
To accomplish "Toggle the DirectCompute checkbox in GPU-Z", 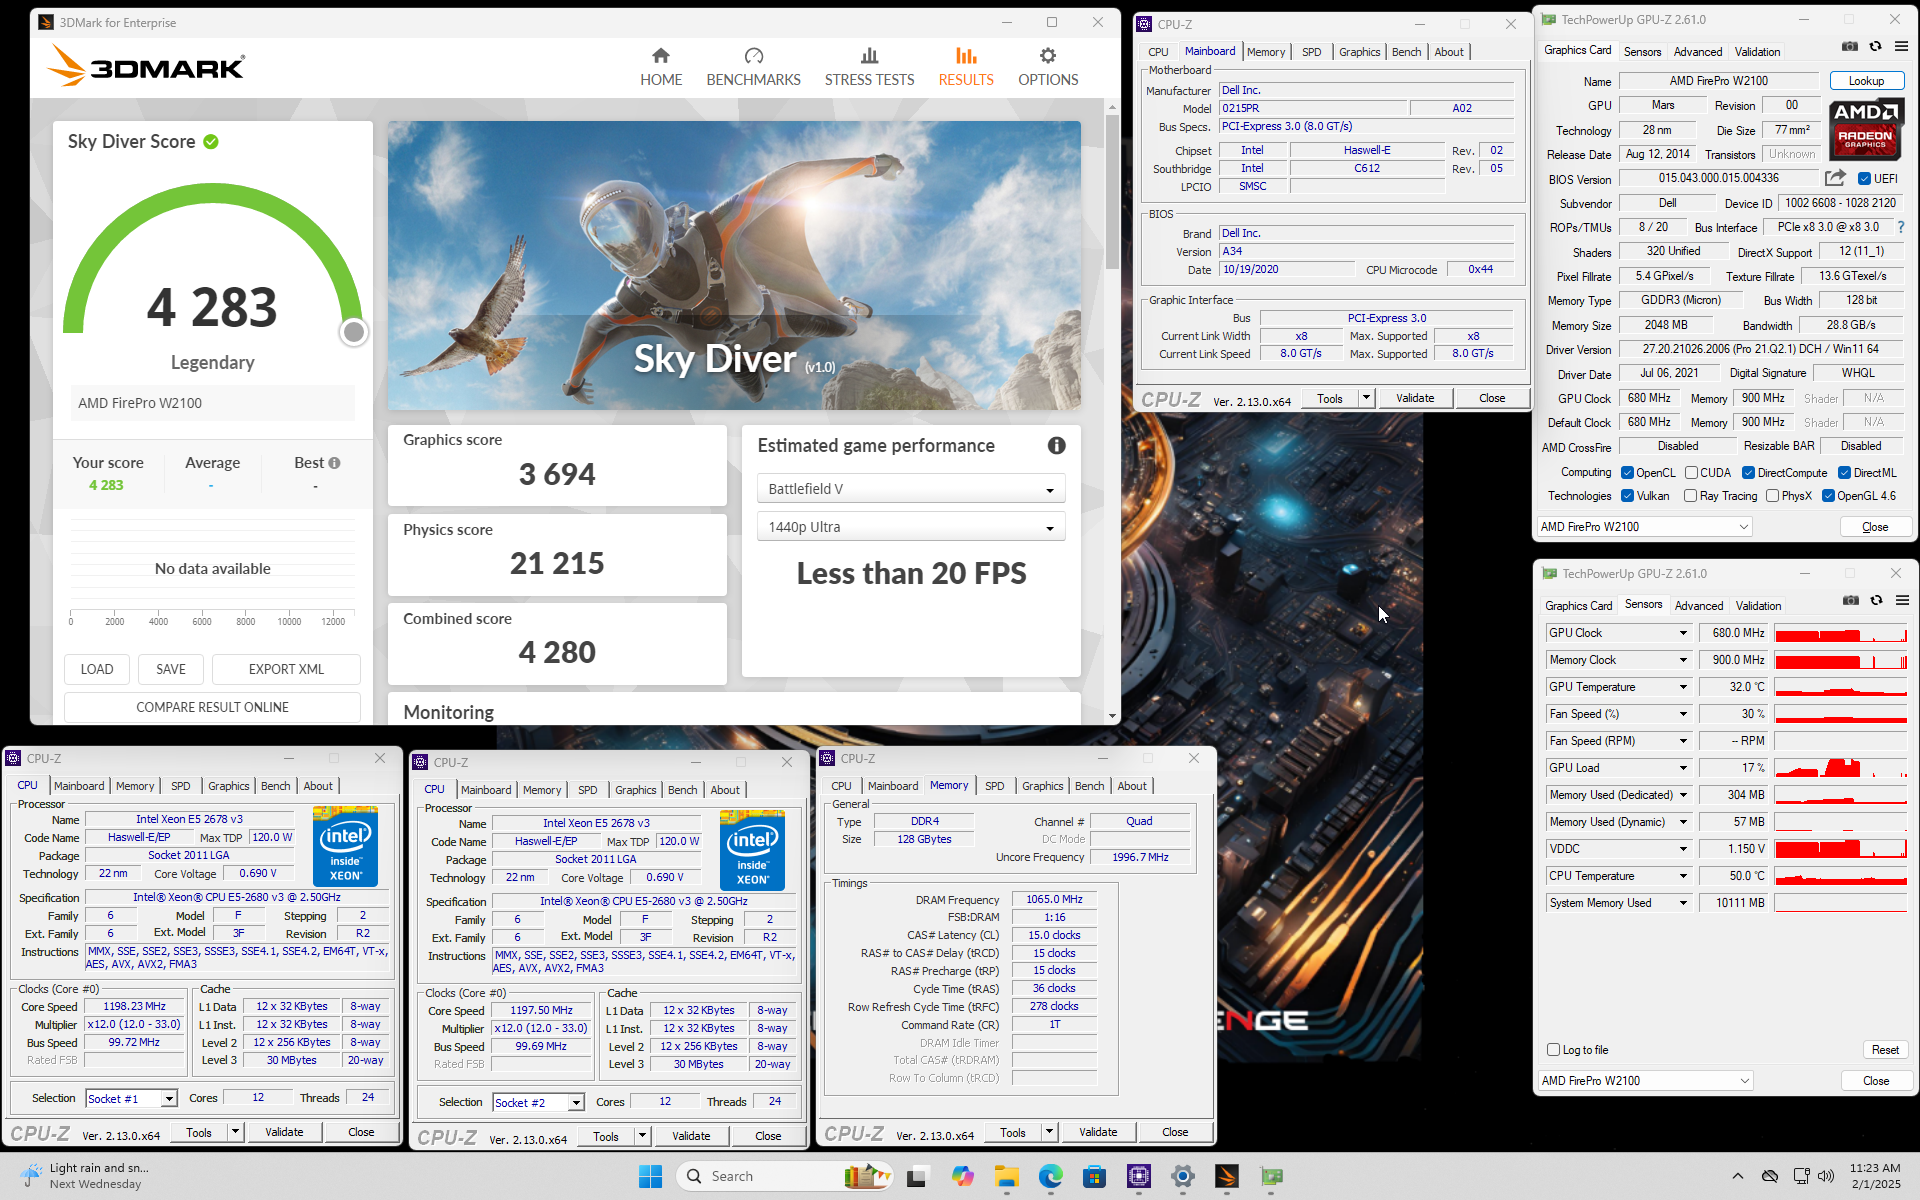I will tap(1748, 473).
